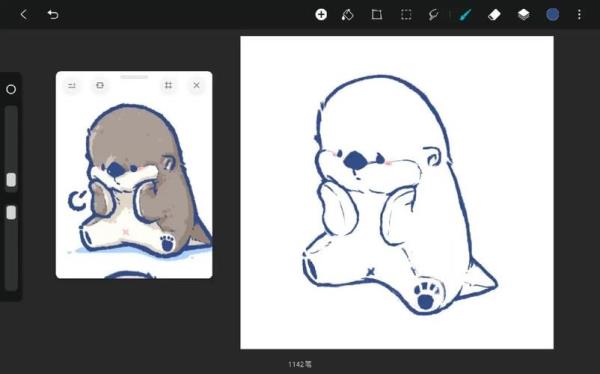
Task: Select the transform tool
Action: coord(377,15)
